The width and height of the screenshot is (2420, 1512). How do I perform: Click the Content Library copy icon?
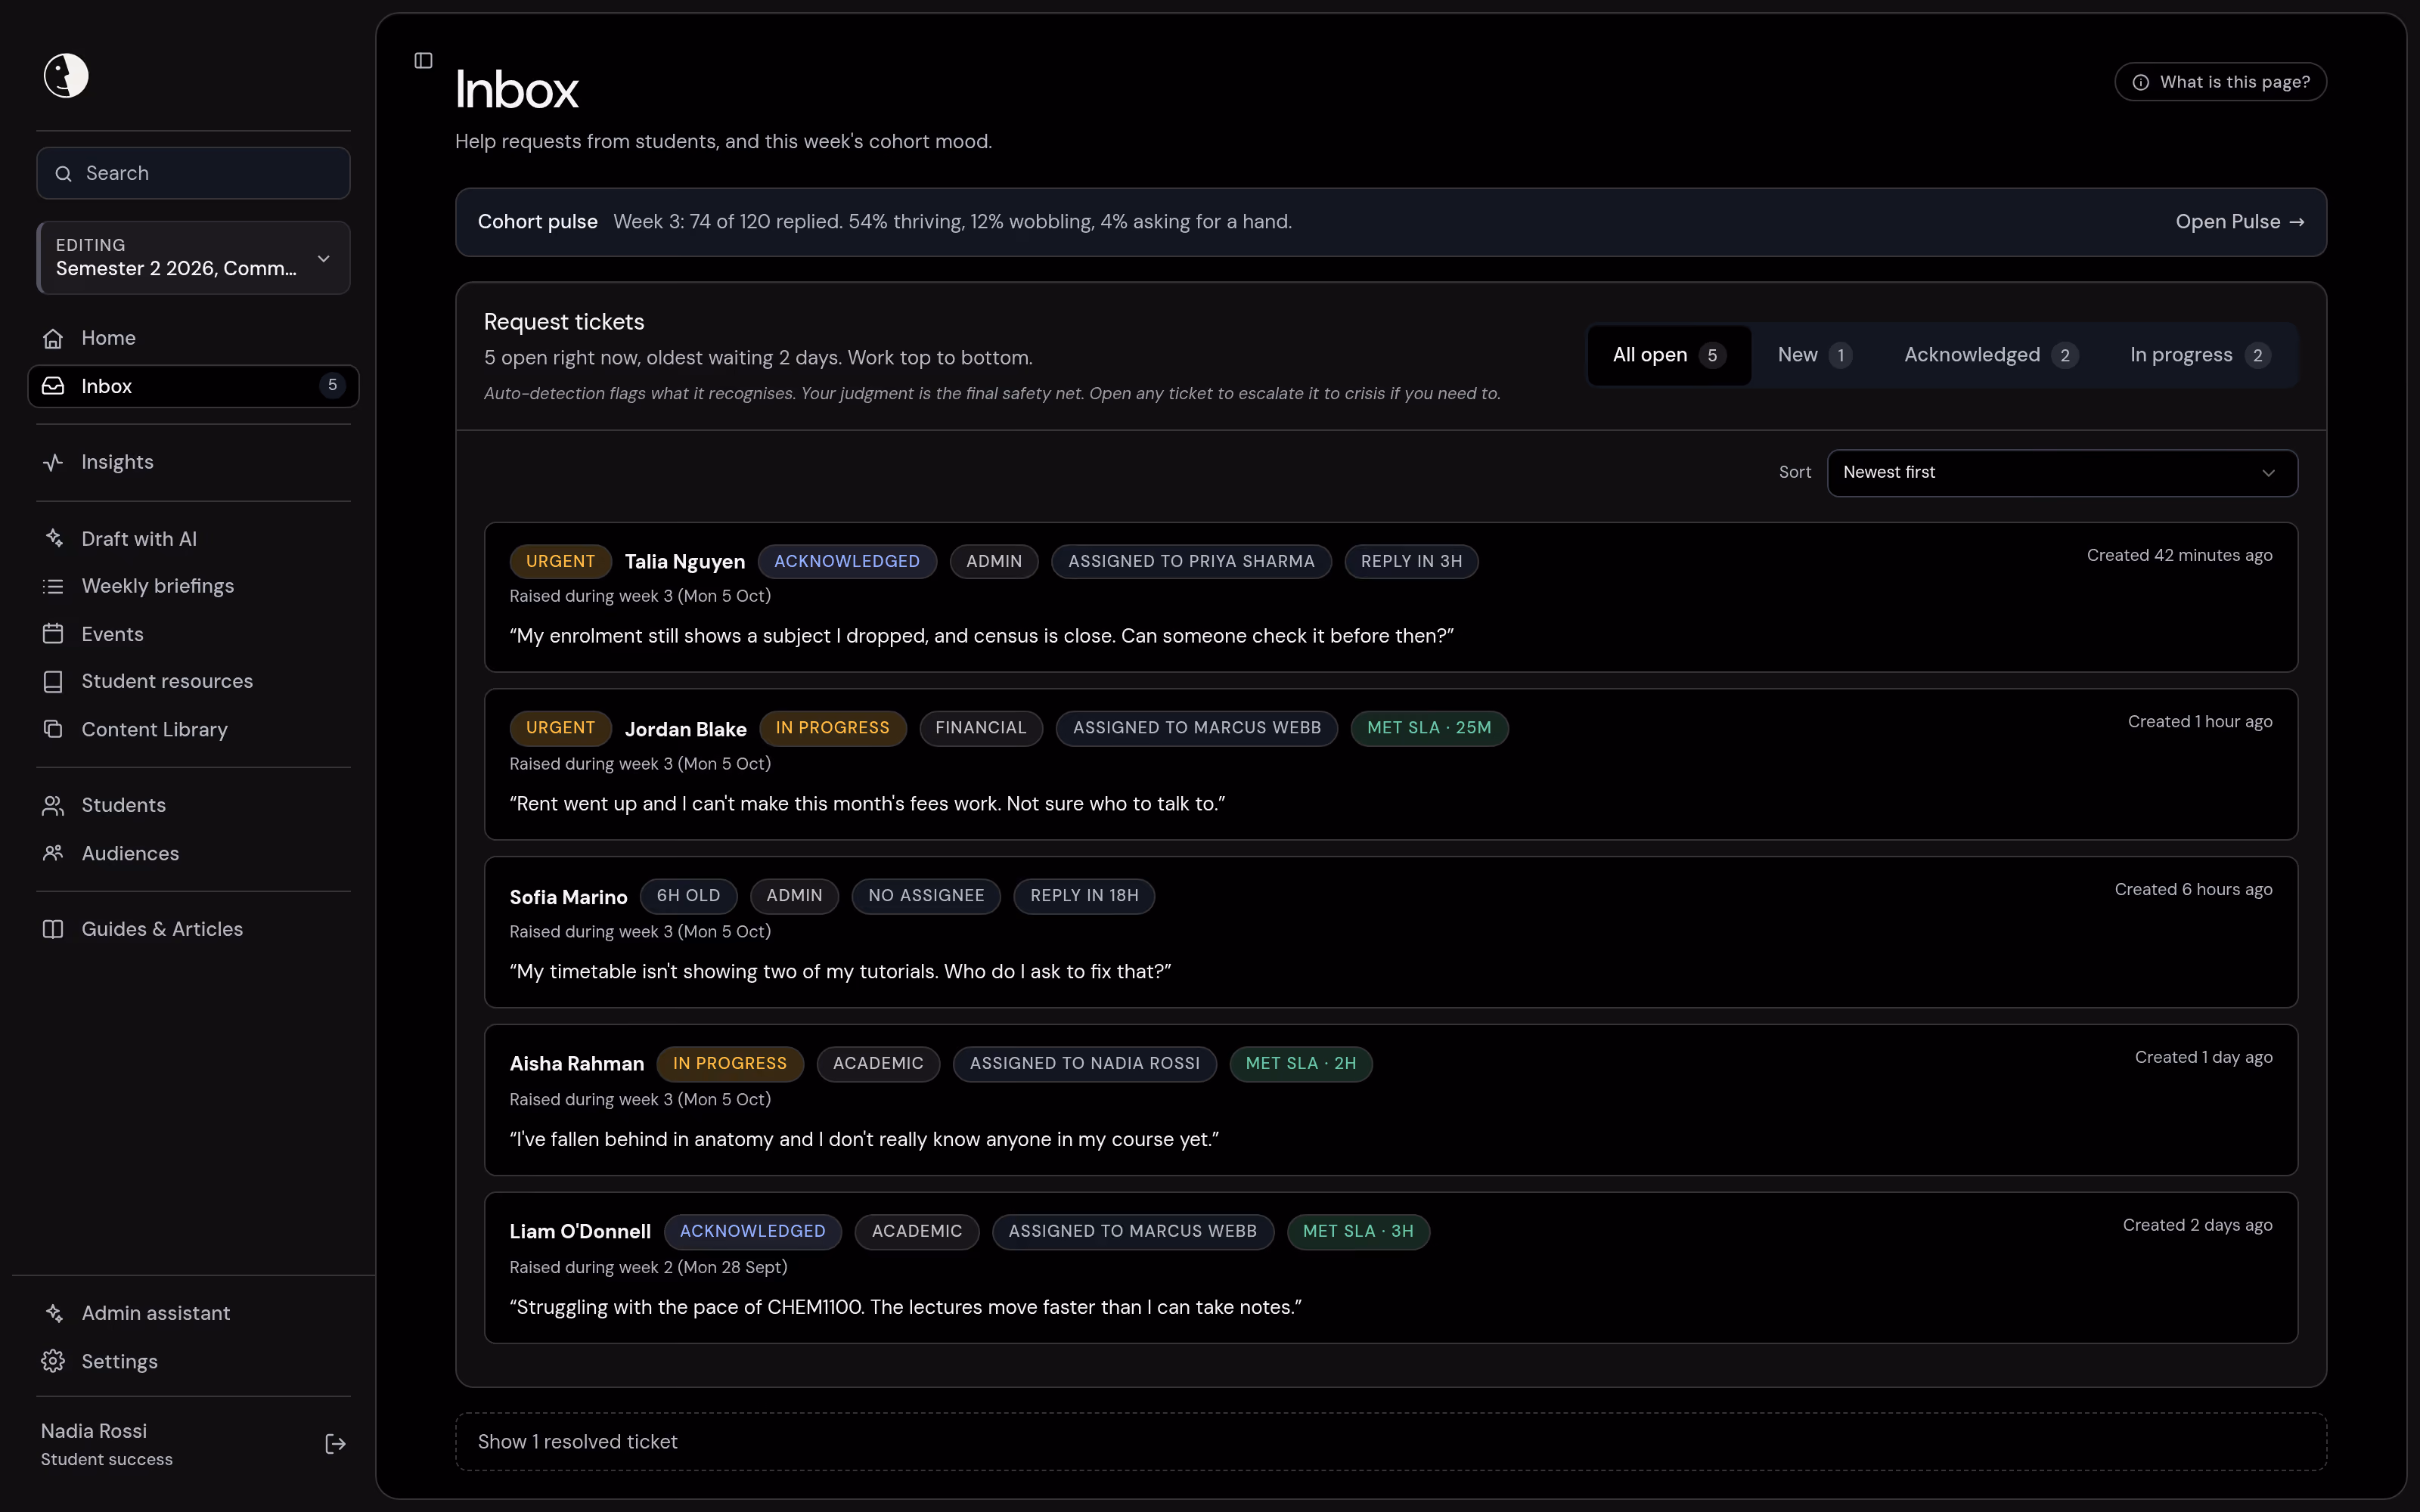coord(53,729)
